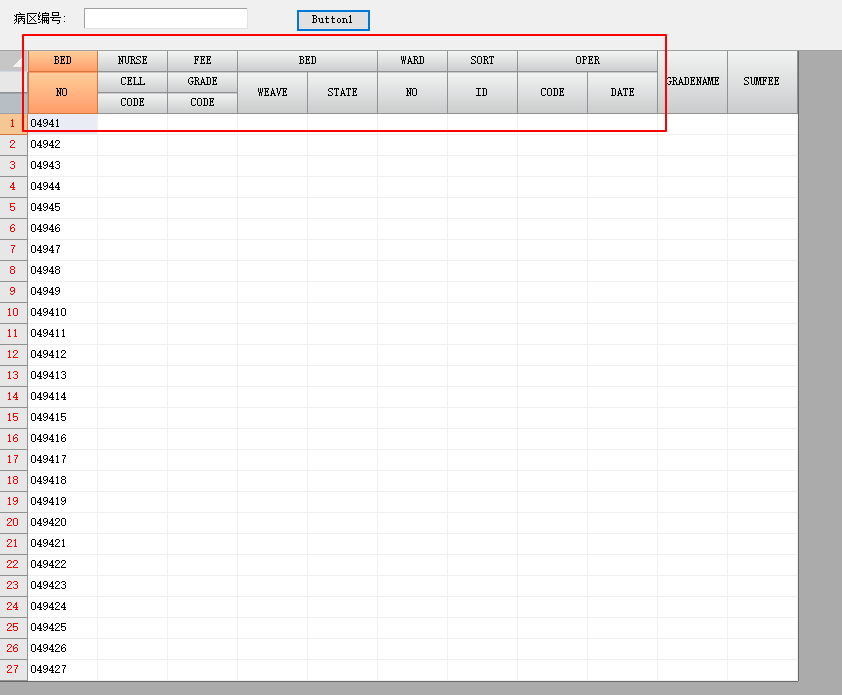Focus the 病区编号 input field
The height and width of the screenshot is (695, 842).
[165, 18]
